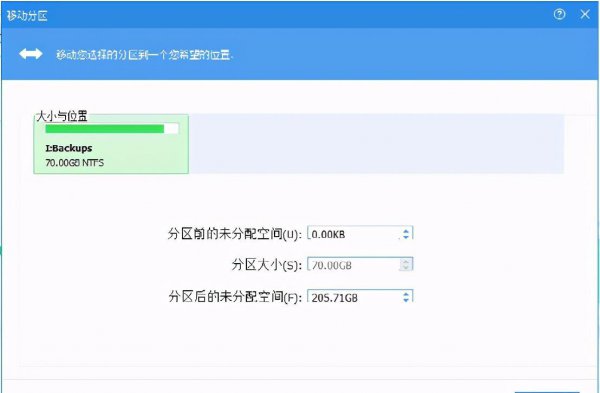Click the 大小与位置 group label
This screenshot has height=393, width=600.
click(x=62, y=116)
